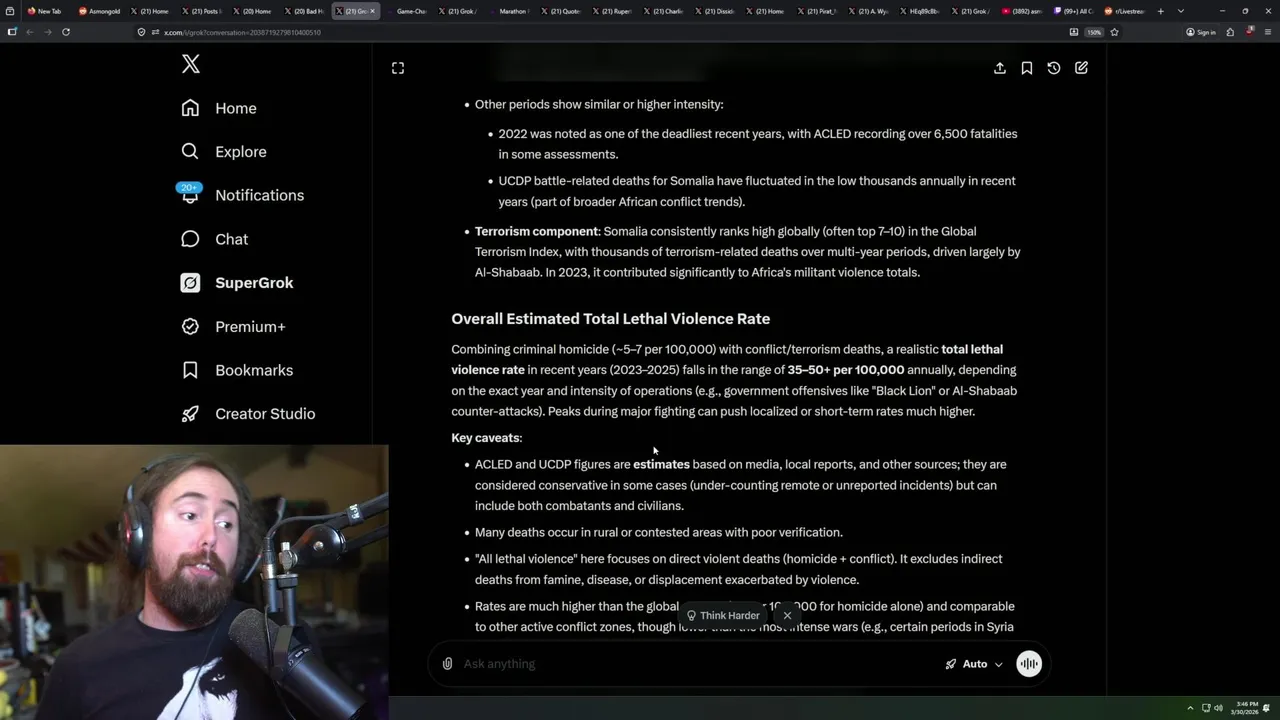Viewport: 1280px width, 720px height.
Task: Click the attach file paperclip icon
Action: coord(447,664)
